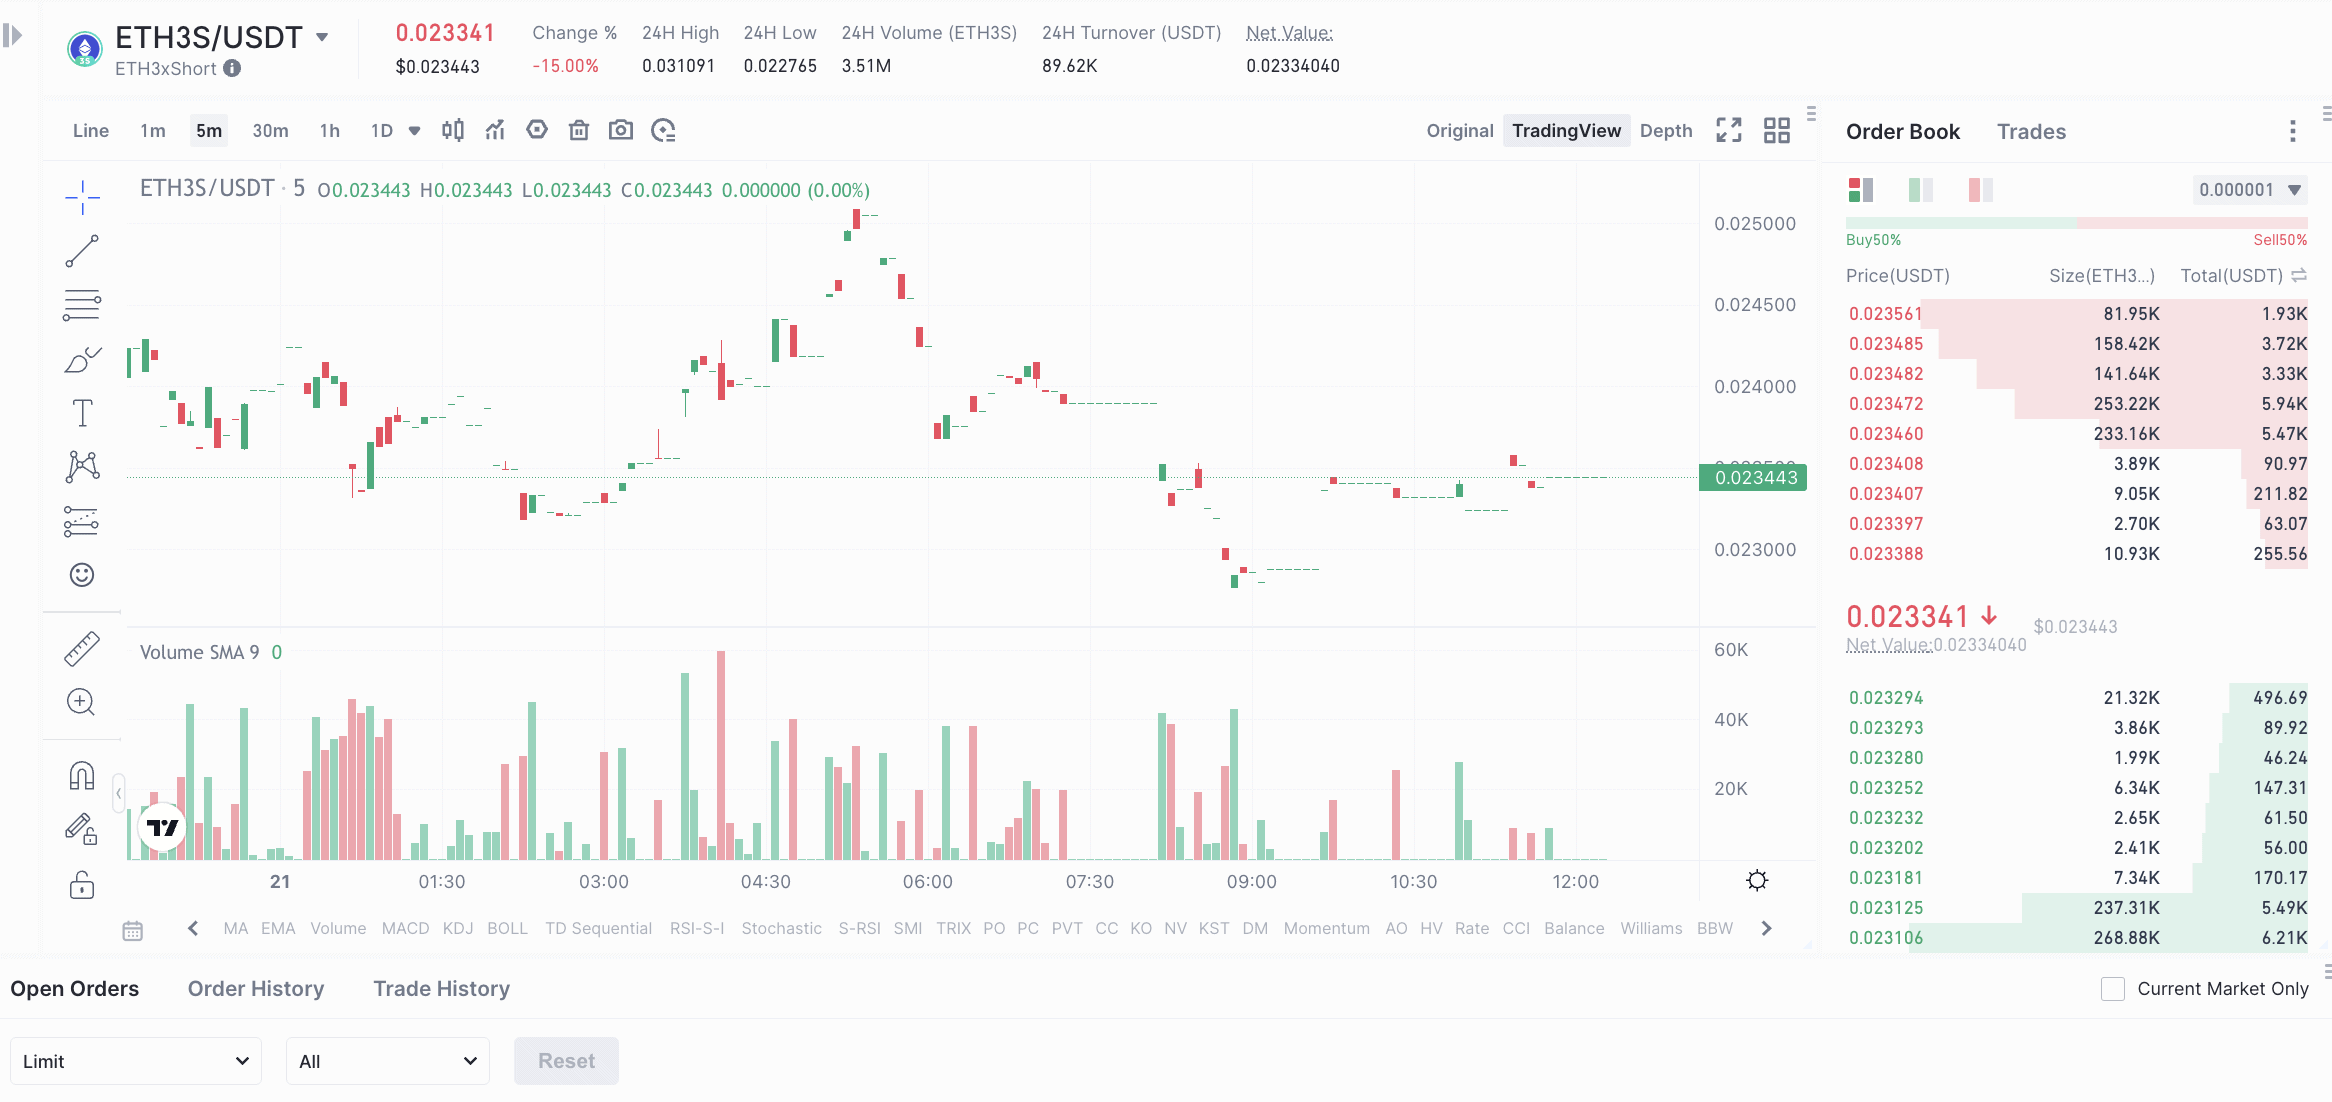This screenshot has height=1102, width=2332.
Task: Open the emoji icons tool
Action: coord(82,574)
